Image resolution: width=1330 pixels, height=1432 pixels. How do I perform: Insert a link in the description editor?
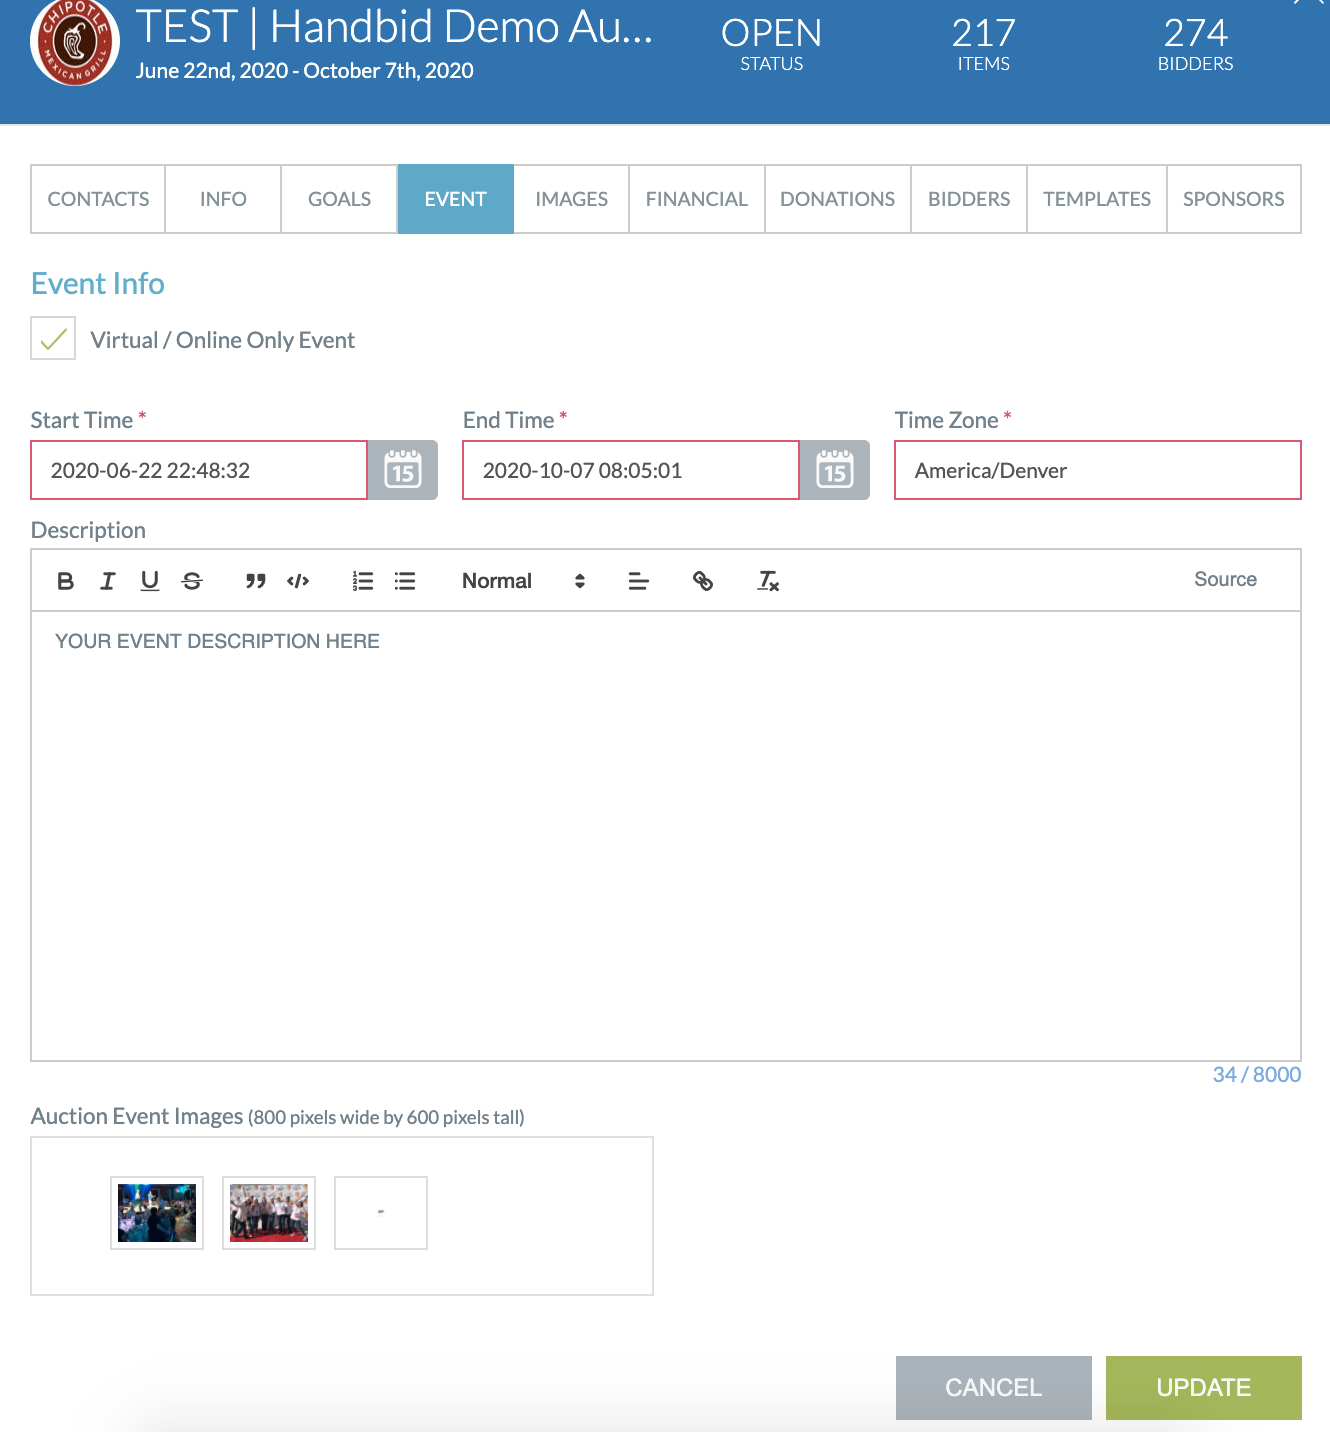point(703,580)
